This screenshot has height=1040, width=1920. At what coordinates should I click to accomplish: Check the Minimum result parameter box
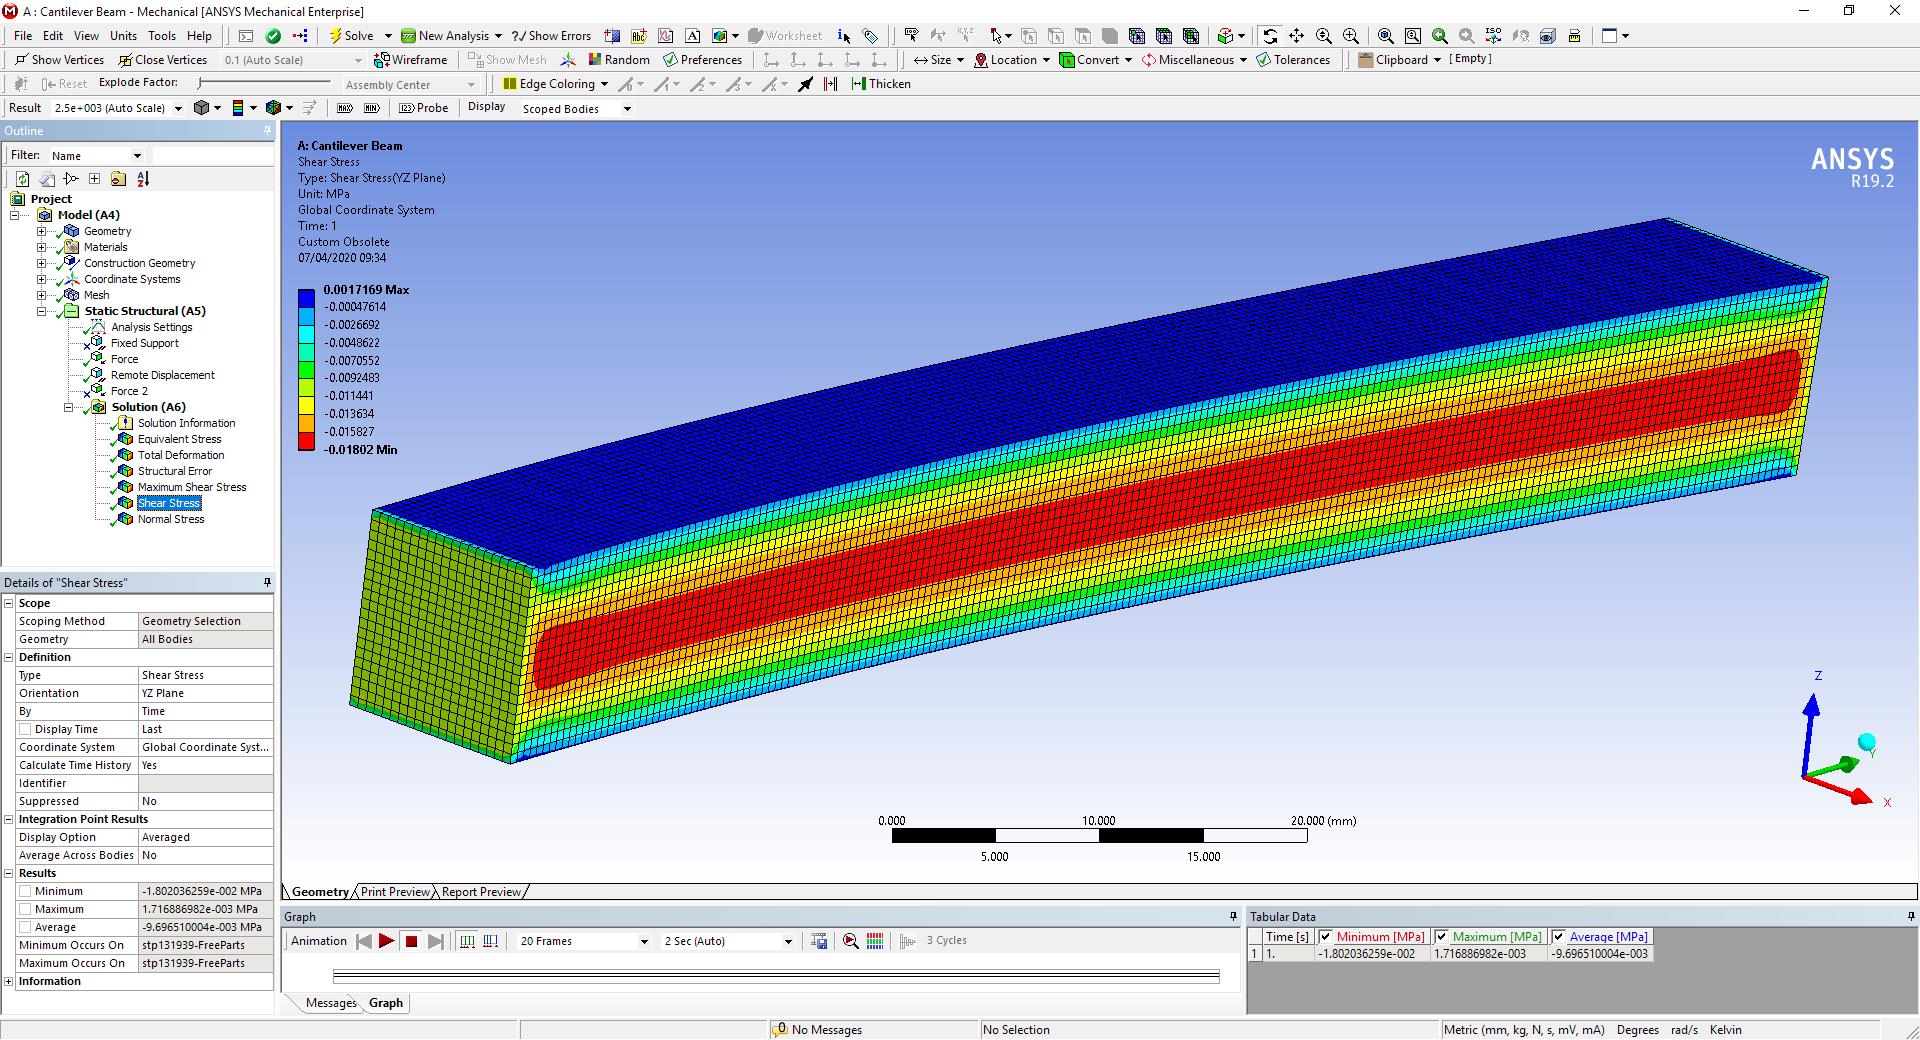(x=25, y=891)
